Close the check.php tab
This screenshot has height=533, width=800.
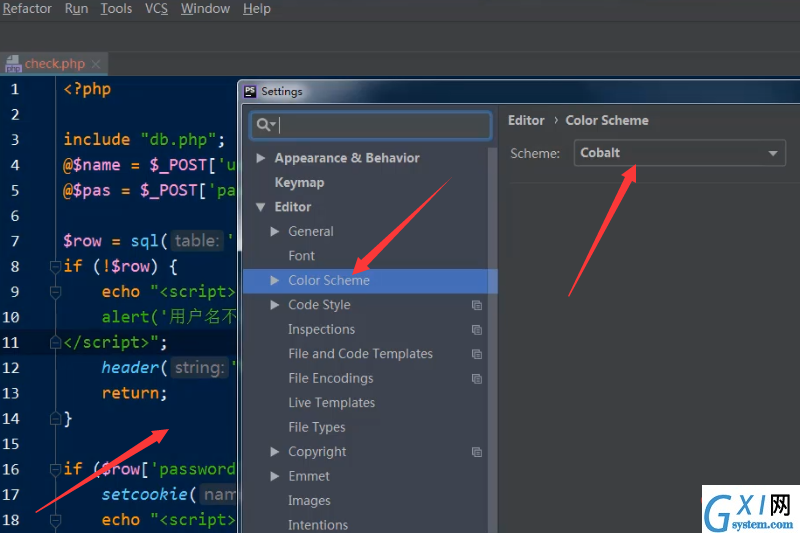point(95,64)
